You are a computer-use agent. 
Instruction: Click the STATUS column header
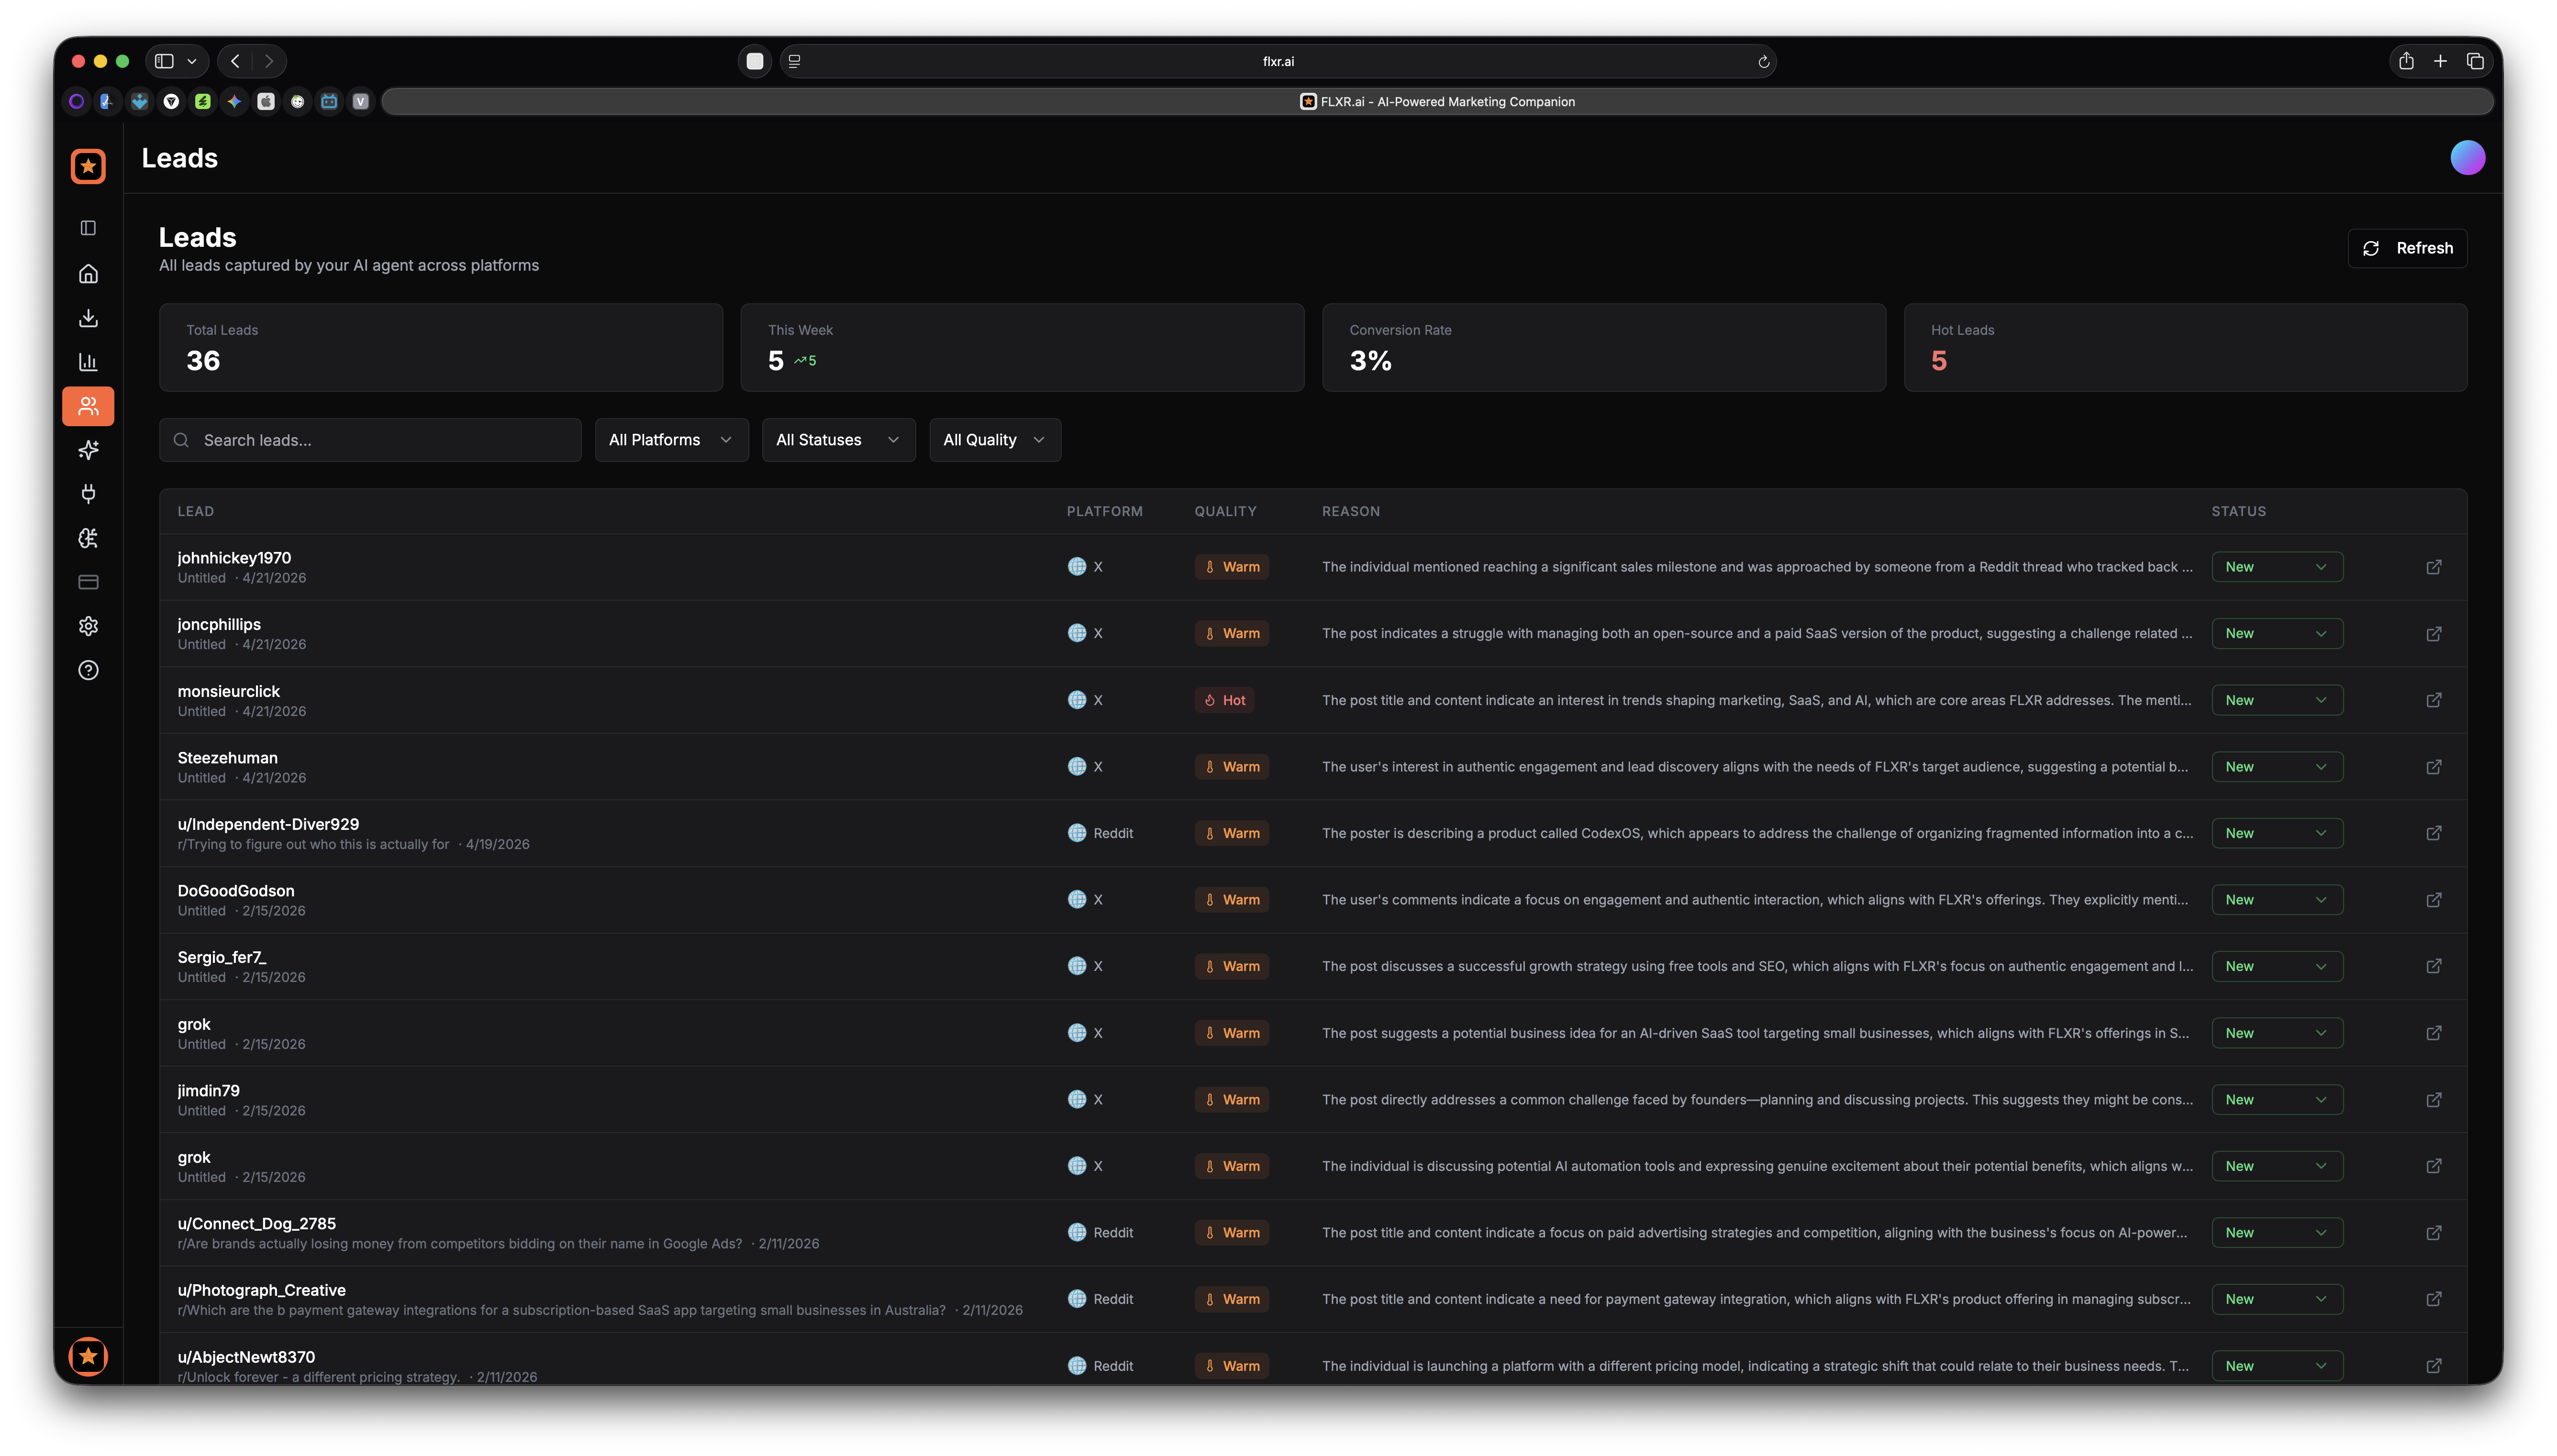click(x=2238, y=511)
